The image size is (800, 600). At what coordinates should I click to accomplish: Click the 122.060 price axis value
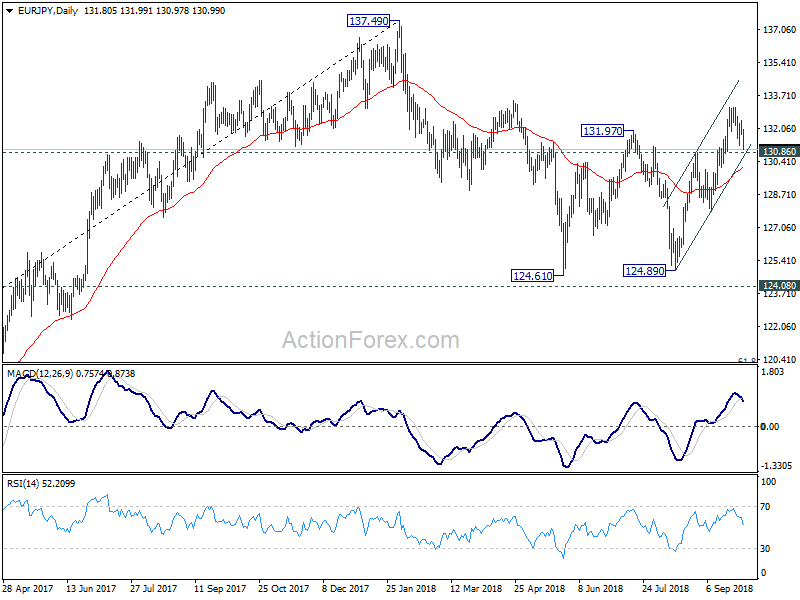click(779, 327)
